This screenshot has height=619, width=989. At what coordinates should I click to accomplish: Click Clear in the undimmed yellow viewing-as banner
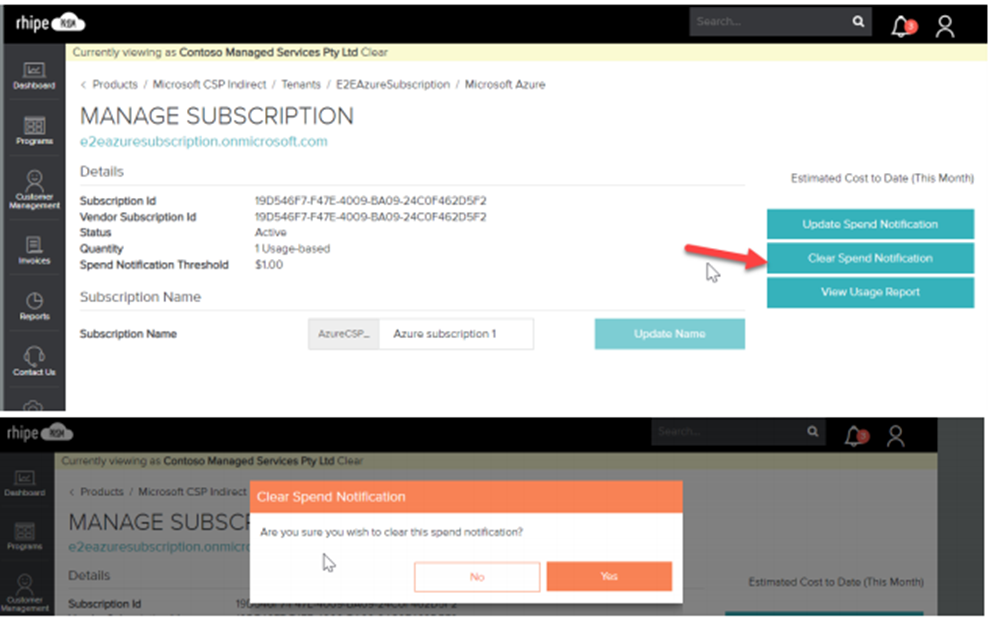point(374,52)
